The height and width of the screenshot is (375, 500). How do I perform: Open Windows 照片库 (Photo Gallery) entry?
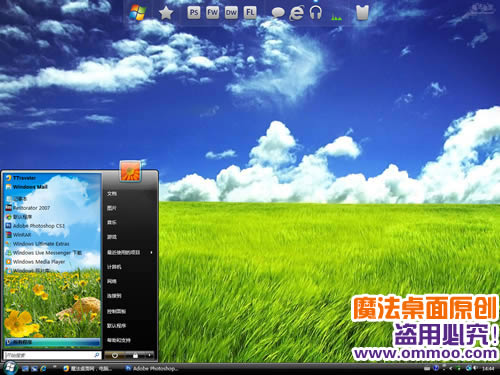tap(28, 271)
